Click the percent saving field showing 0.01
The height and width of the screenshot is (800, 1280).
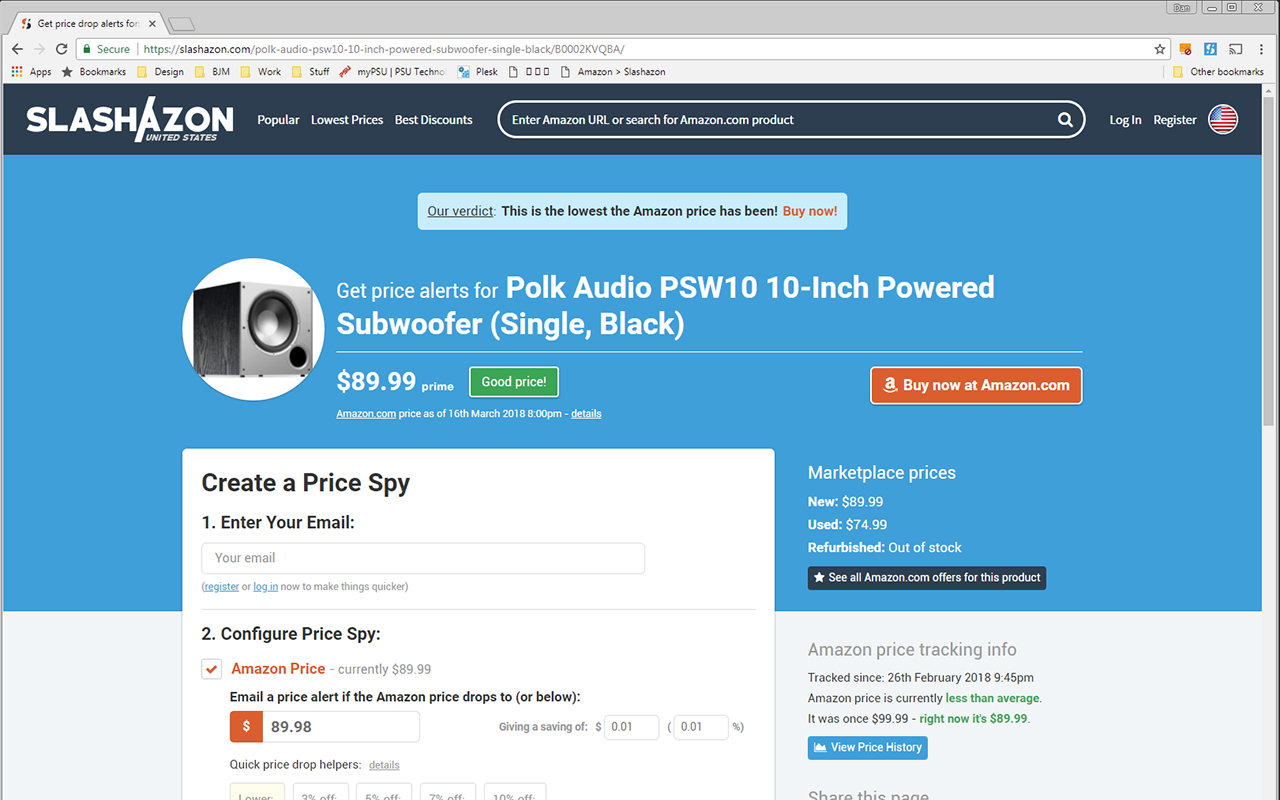point(700,727)
